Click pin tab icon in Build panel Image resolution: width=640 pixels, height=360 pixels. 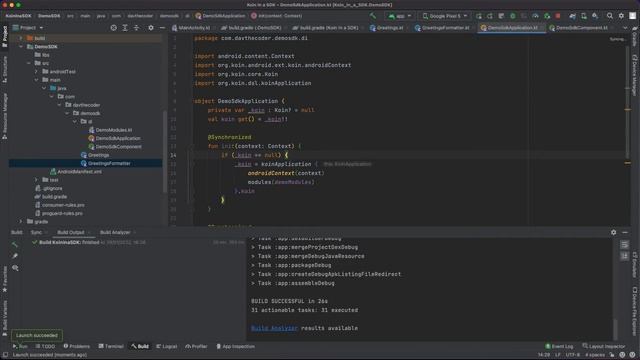(x=15, y=256)
